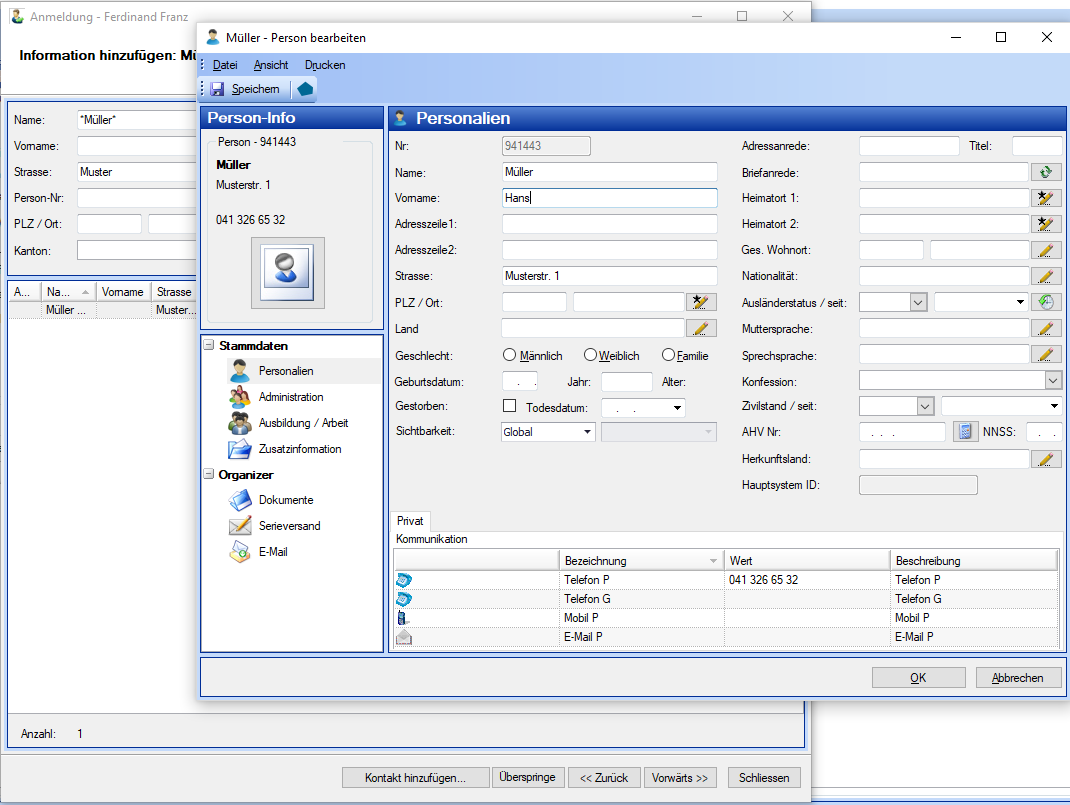Open the Sichtbarkeit Global dropdown
Screen dimensions: 1070x805
(587, 432)
